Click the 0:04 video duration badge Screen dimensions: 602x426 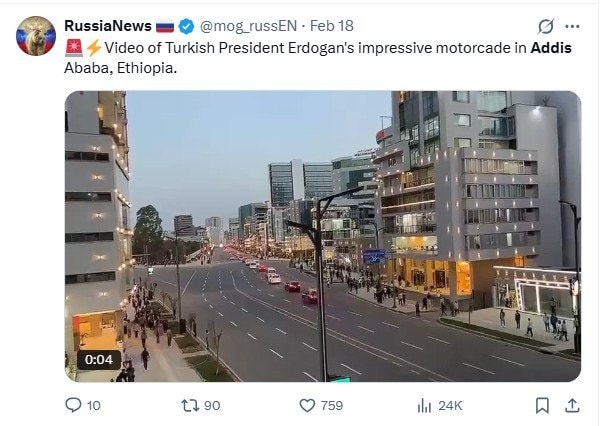coord(99,360)
